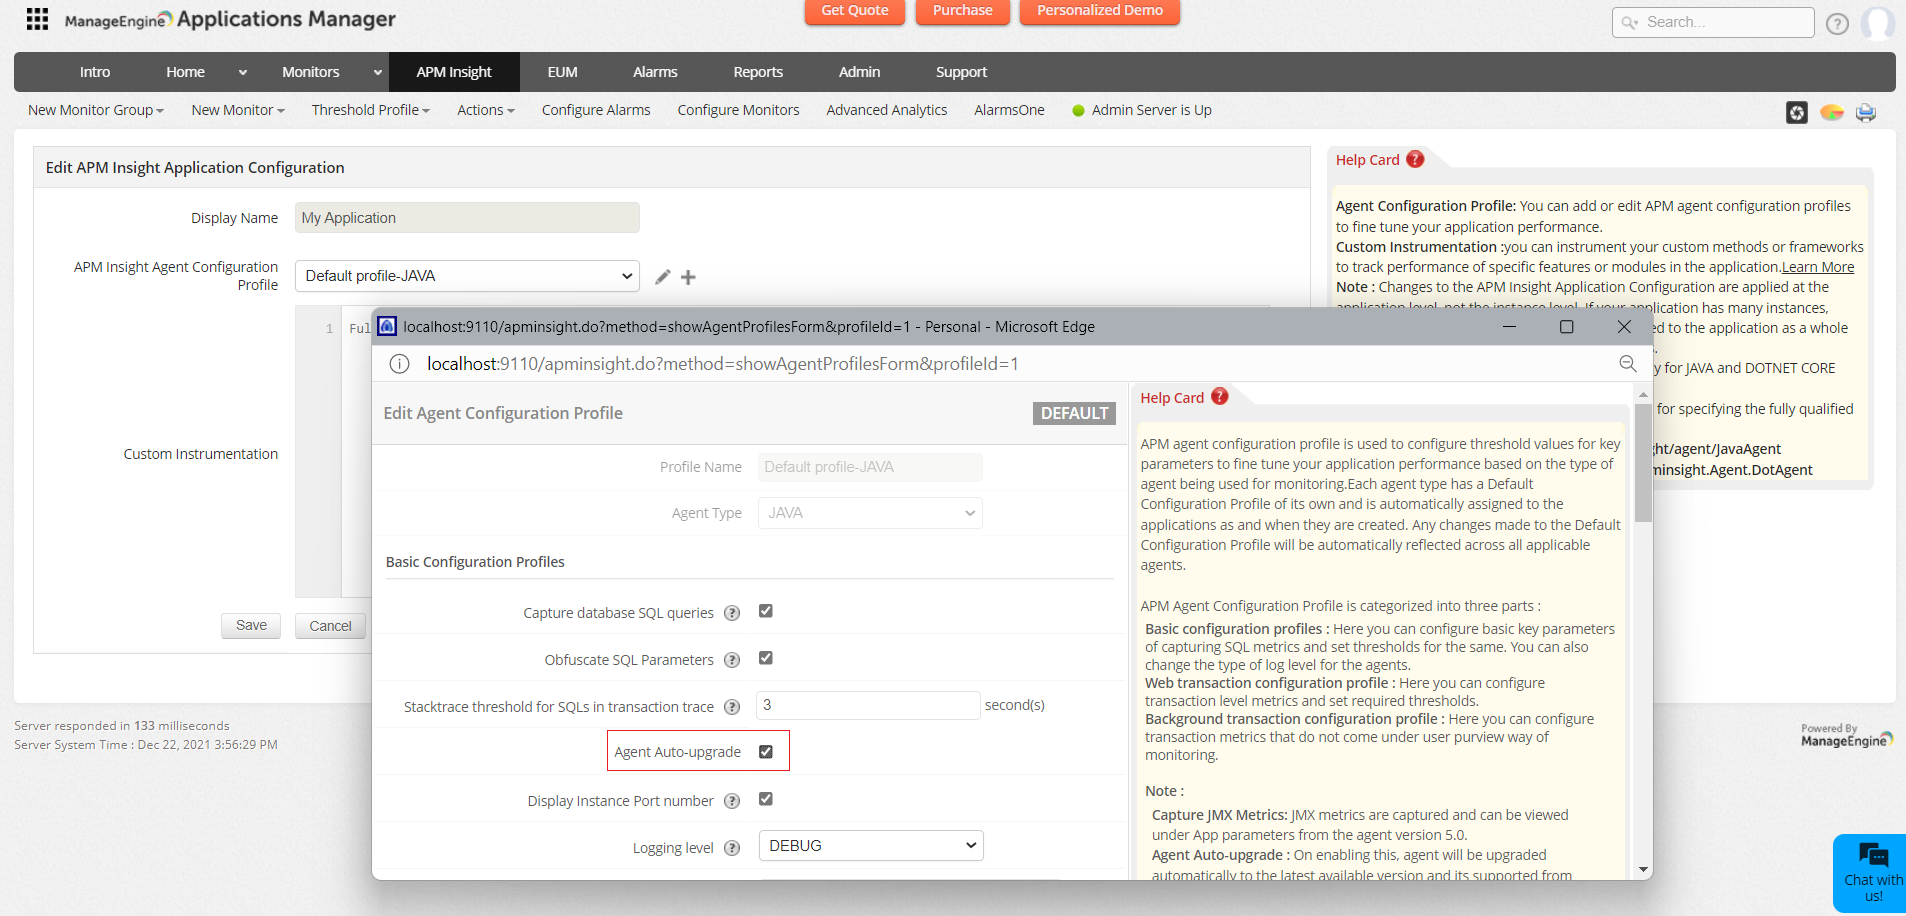Toggle Display Instance Port number checkbox
The image size is (1906, 916).
(766, 799)
